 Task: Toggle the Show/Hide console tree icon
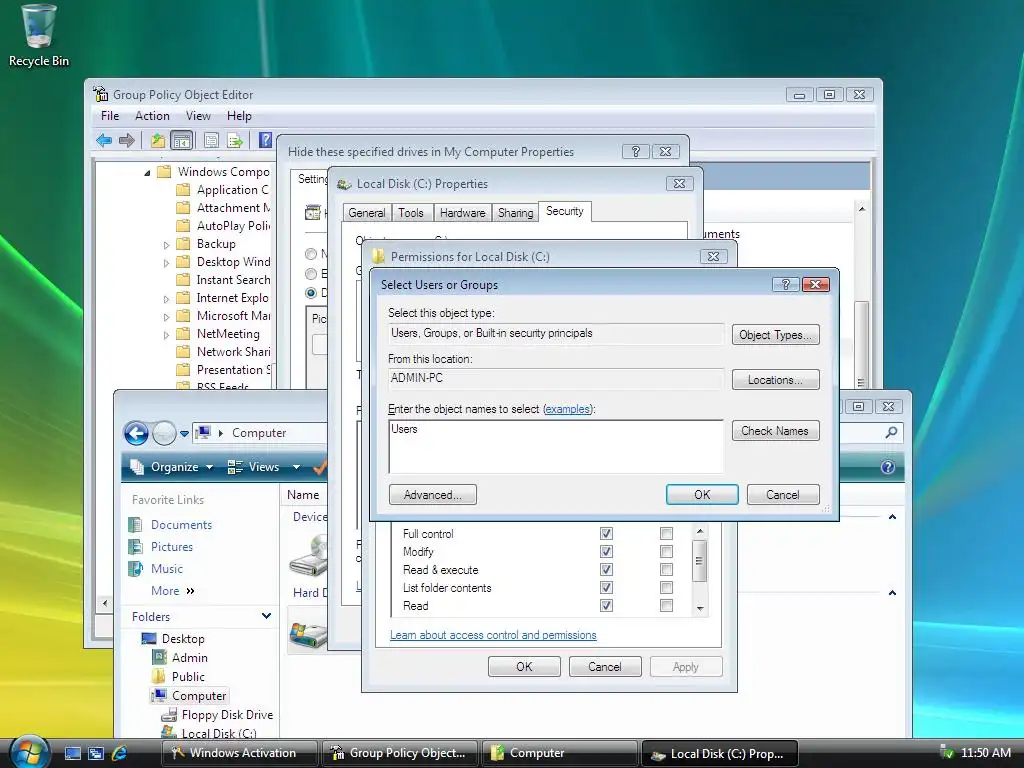click(181, 140)
